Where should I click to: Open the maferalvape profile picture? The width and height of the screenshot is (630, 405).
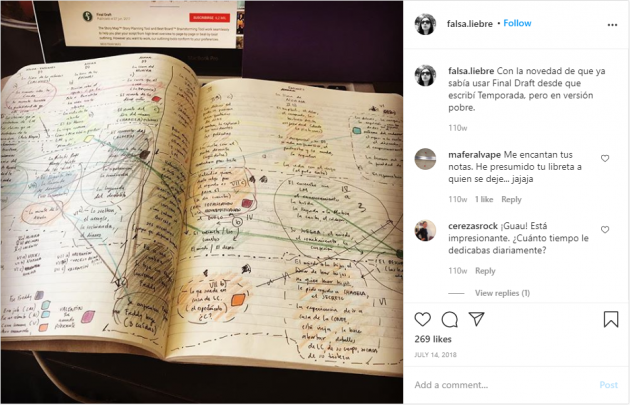[x=425, y=159]
